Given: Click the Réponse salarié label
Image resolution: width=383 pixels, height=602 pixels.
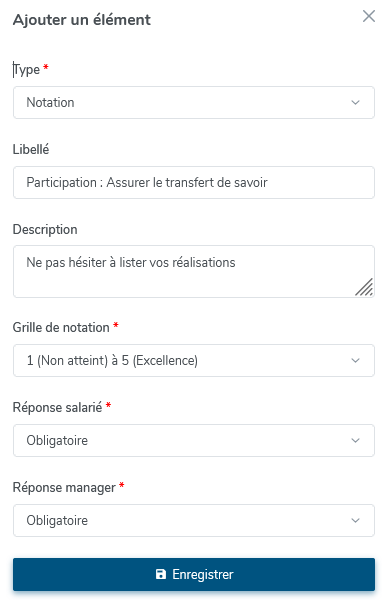Looking at the screenshot, I should click(58, 407).
